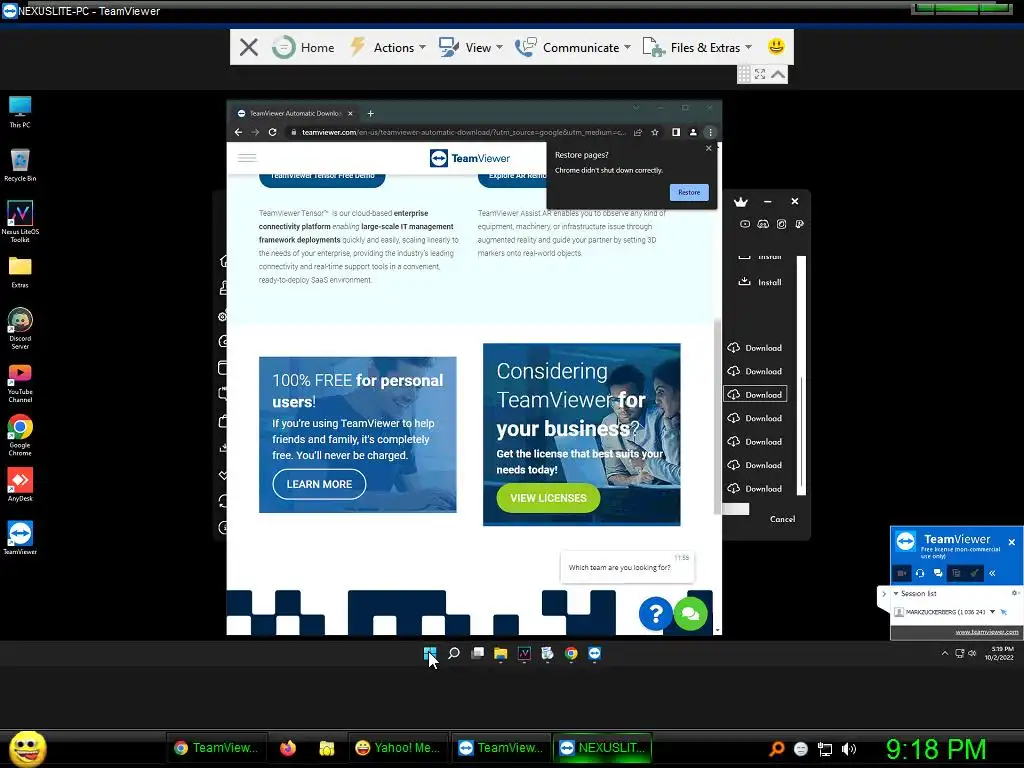The height and width of the screenshot is (768, 1024).
Task: Open the YouTube Channel desktop shortcut
Action: 20,383
